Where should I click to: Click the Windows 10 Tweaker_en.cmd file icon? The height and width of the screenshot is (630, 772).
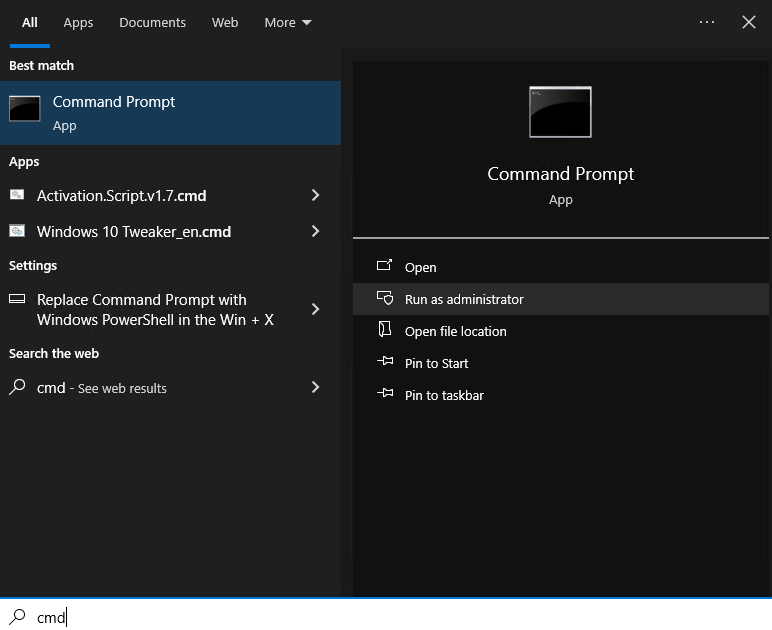17,231
